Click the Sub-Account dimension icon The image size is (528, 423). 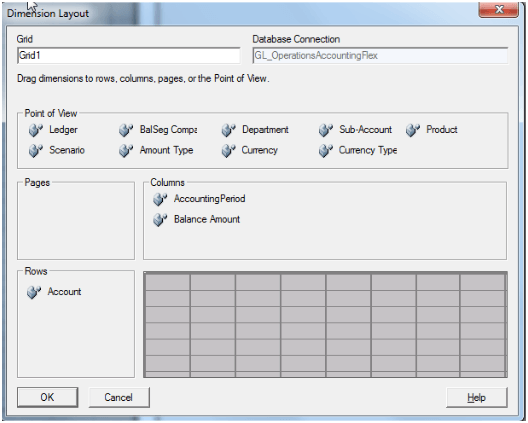click(326, 130)
